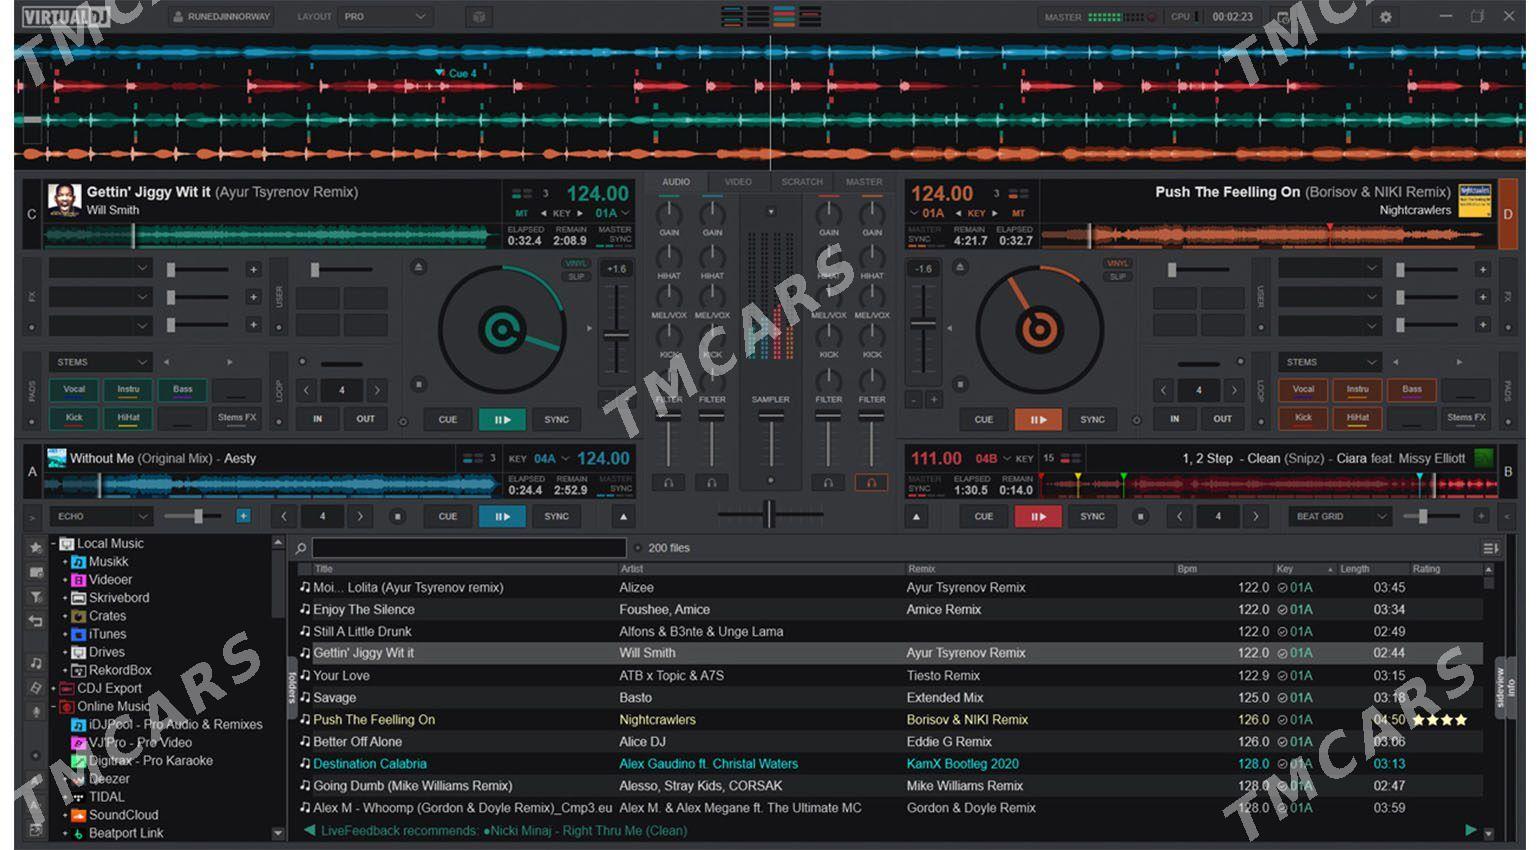Switch to the VIDEO mixer tab
This screenshot has height=850, width=1540.
tap(738, 182)
